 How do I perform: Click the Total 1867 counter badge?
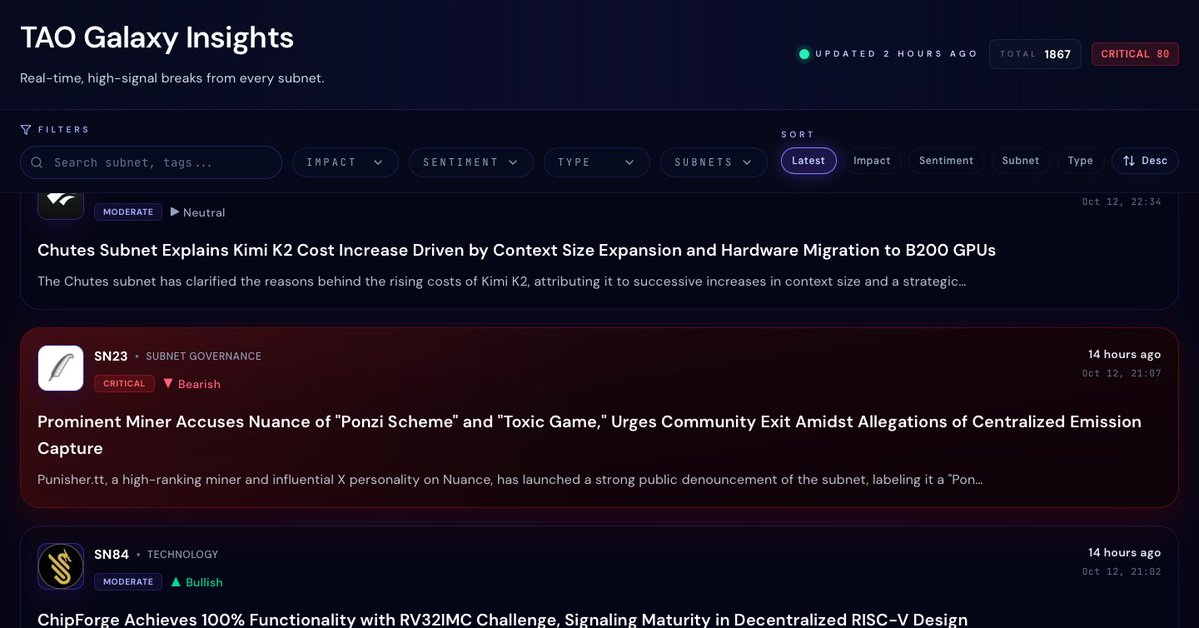coord(1035,54)
